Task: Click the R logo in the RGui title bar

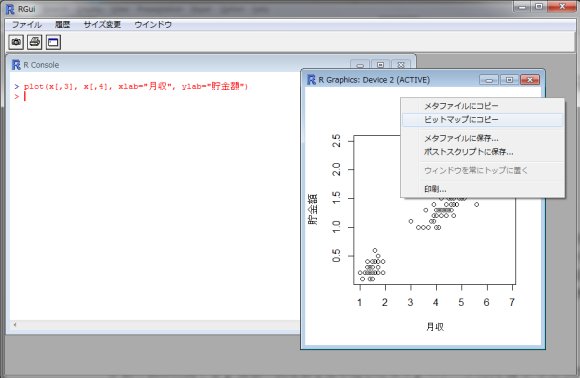Action: click(x=10, y=9)
